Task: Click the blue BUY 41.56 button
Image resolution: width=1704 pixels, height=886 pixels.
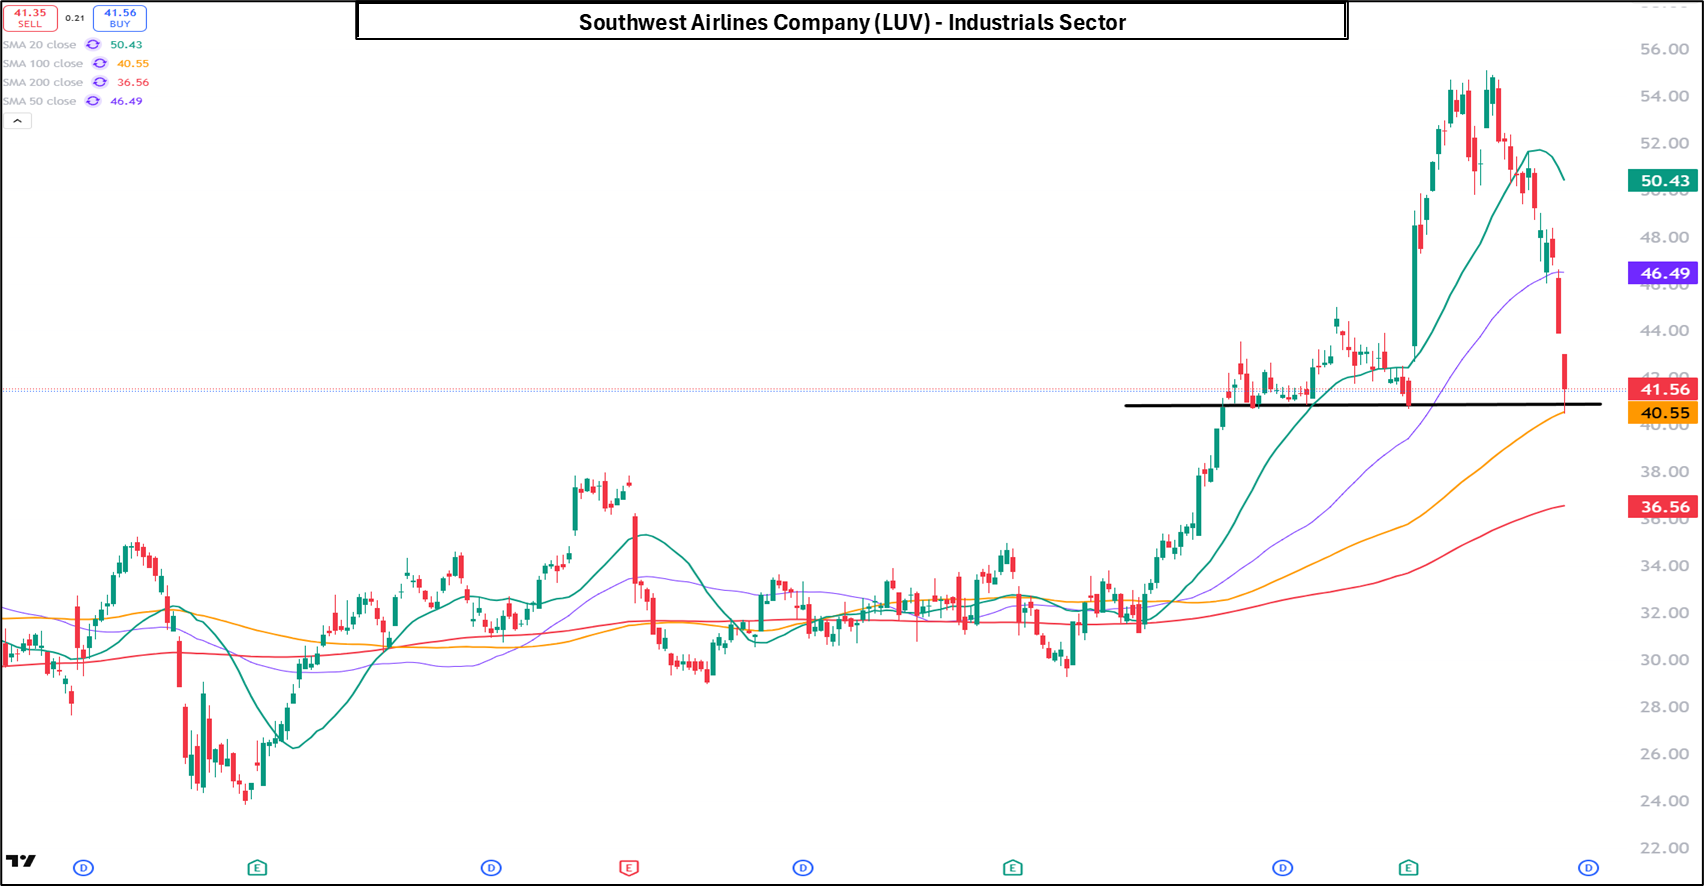Action: point(120,18)
